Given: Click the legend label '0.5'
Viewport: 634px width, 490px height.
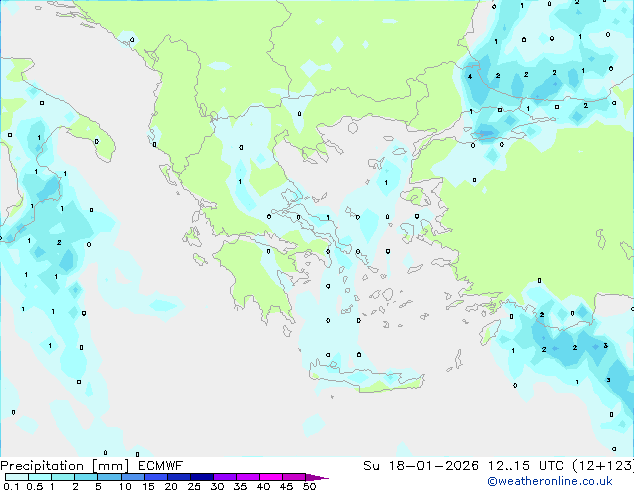Looking at the screenshot, I should (35, 486).
